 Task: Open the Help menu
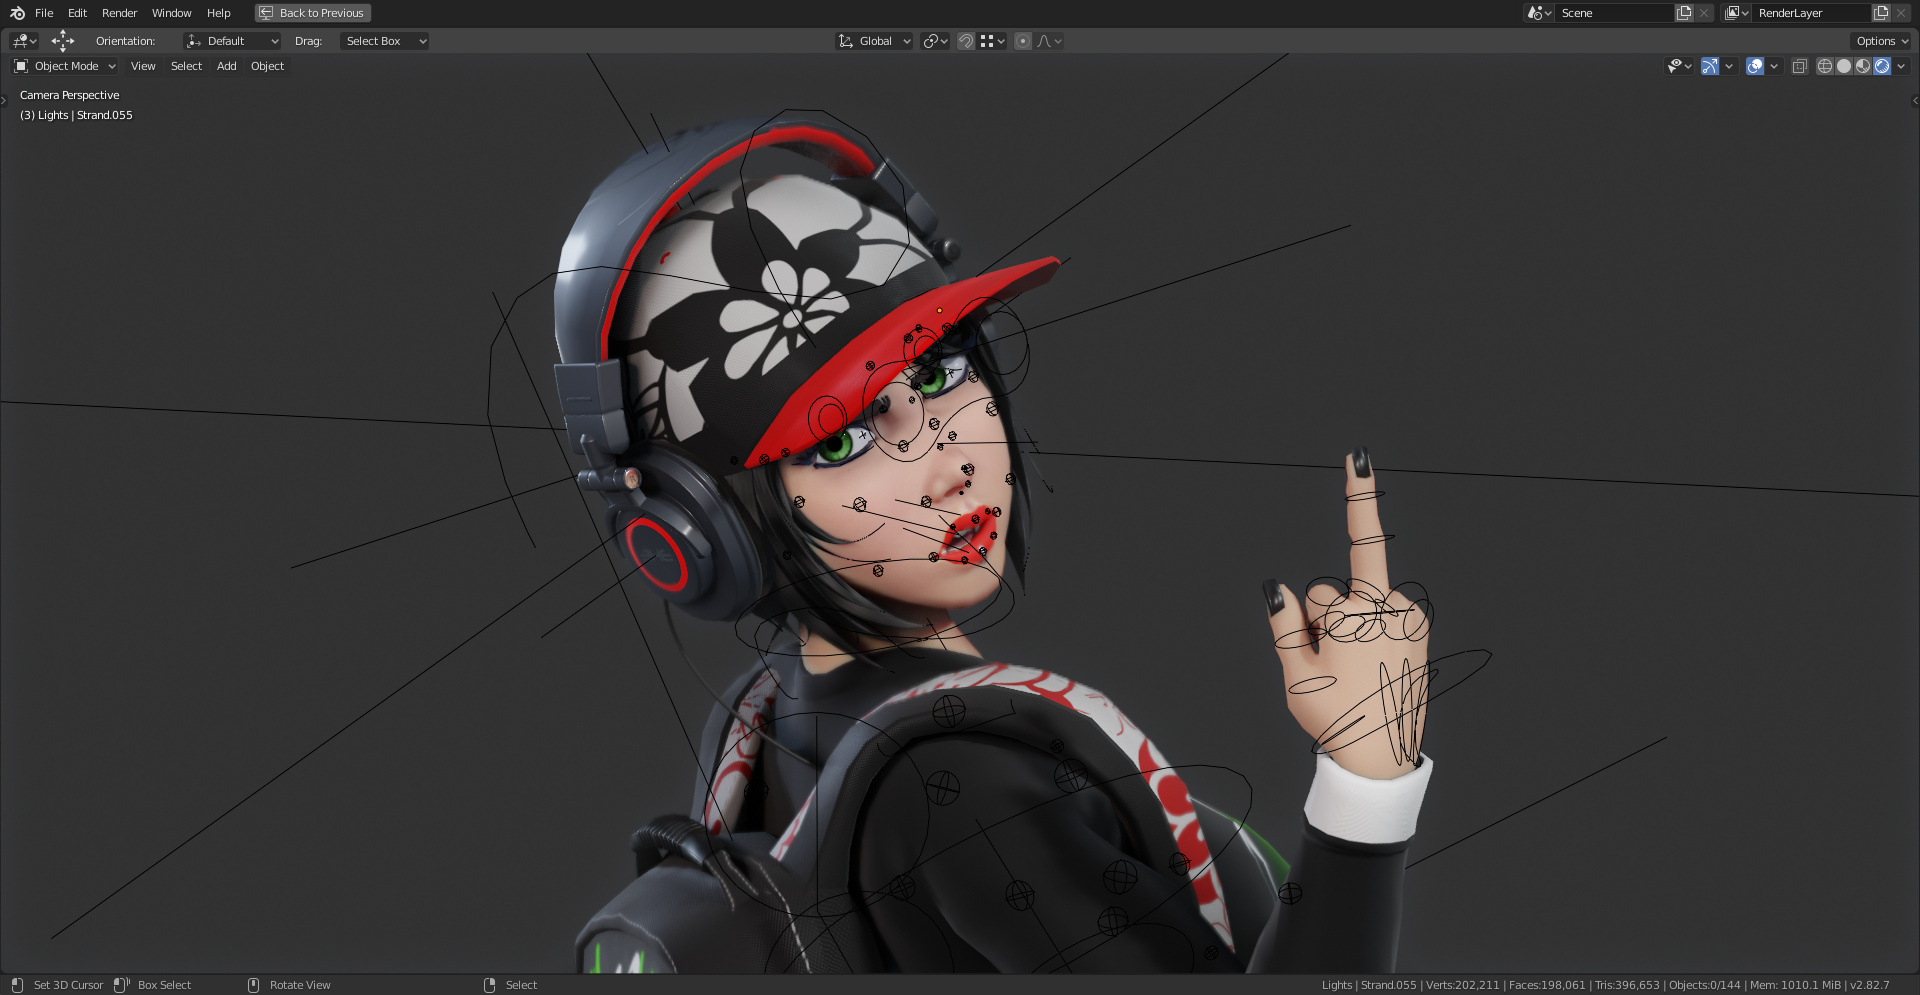218,13
